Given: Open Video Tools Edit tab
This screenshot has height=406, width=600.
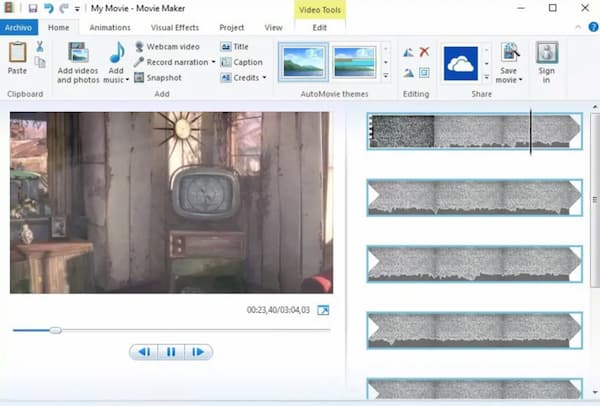Looking at the screenshot, I should click(320, 28).
